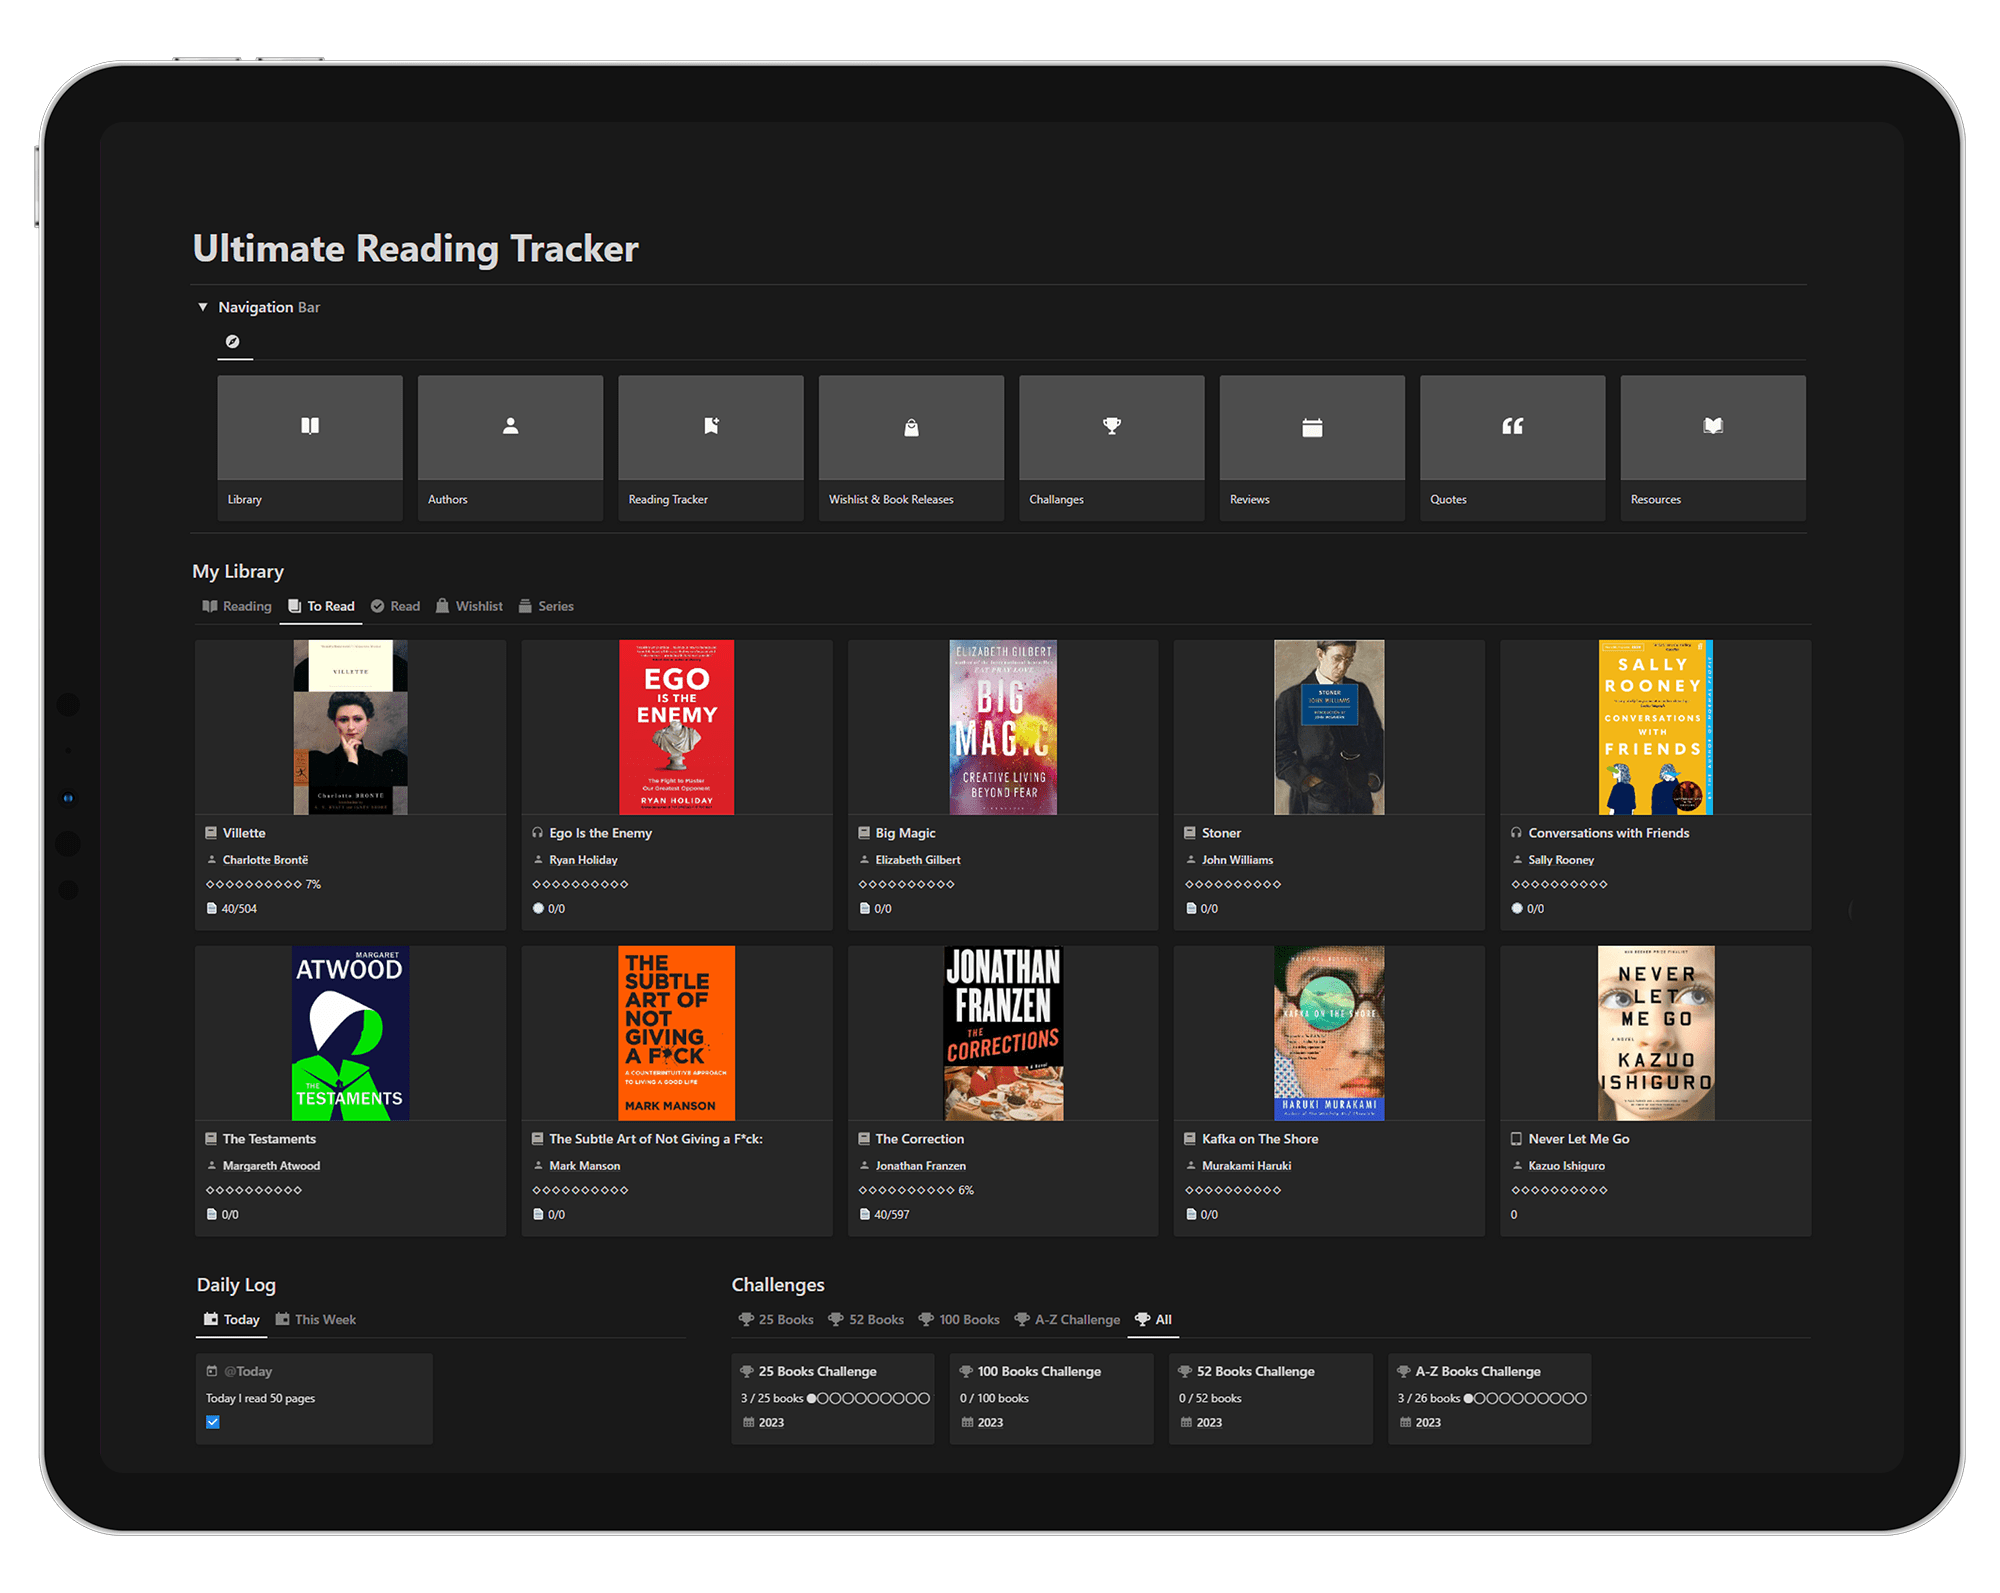Image resolution: width=2000 pixels, height=1593 pixels.
Task: View This Week in the Daily Log
Action: click(x=316, y=1319)
